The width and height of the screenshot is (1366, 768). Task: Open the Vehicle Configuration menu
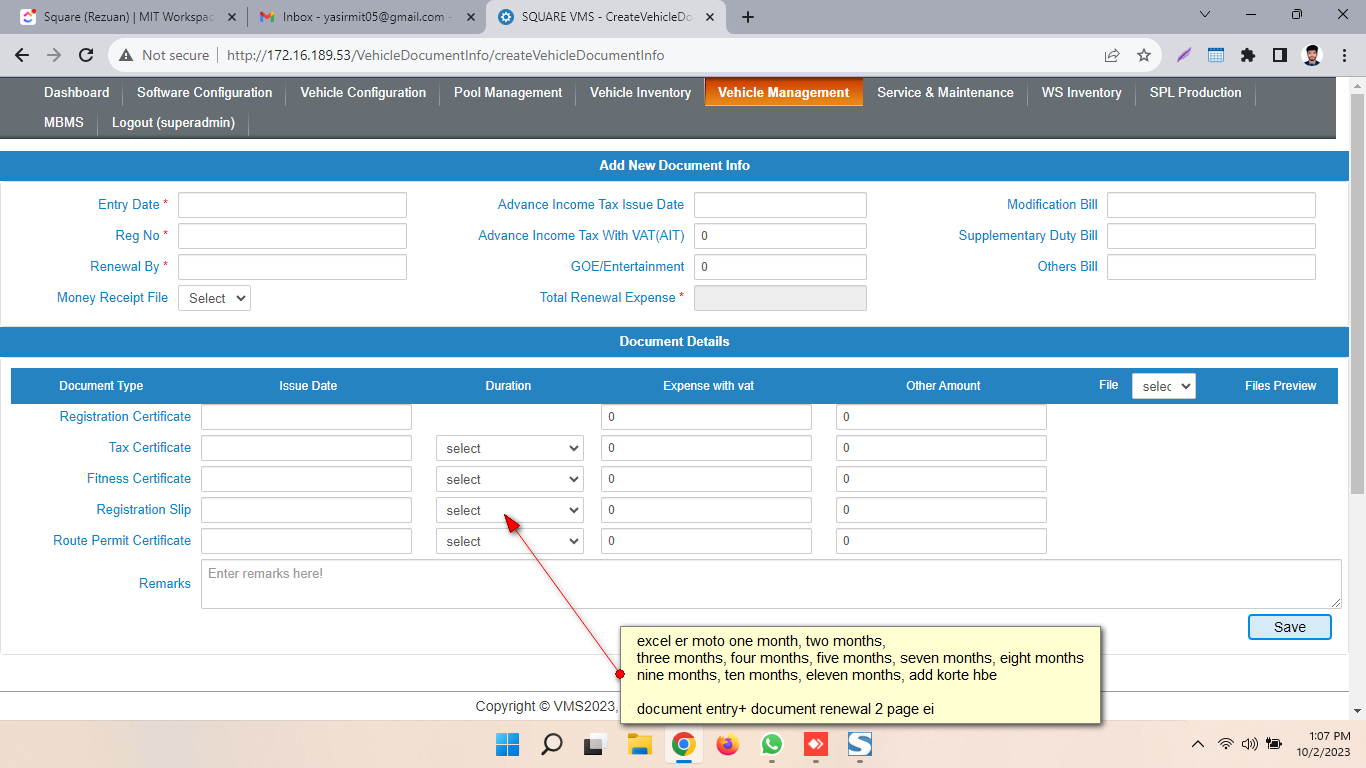[363, 92]
